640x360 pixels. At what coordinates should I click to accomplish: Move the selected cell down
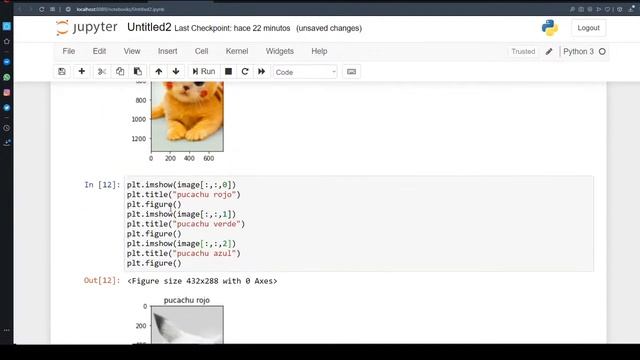point(176,72)
